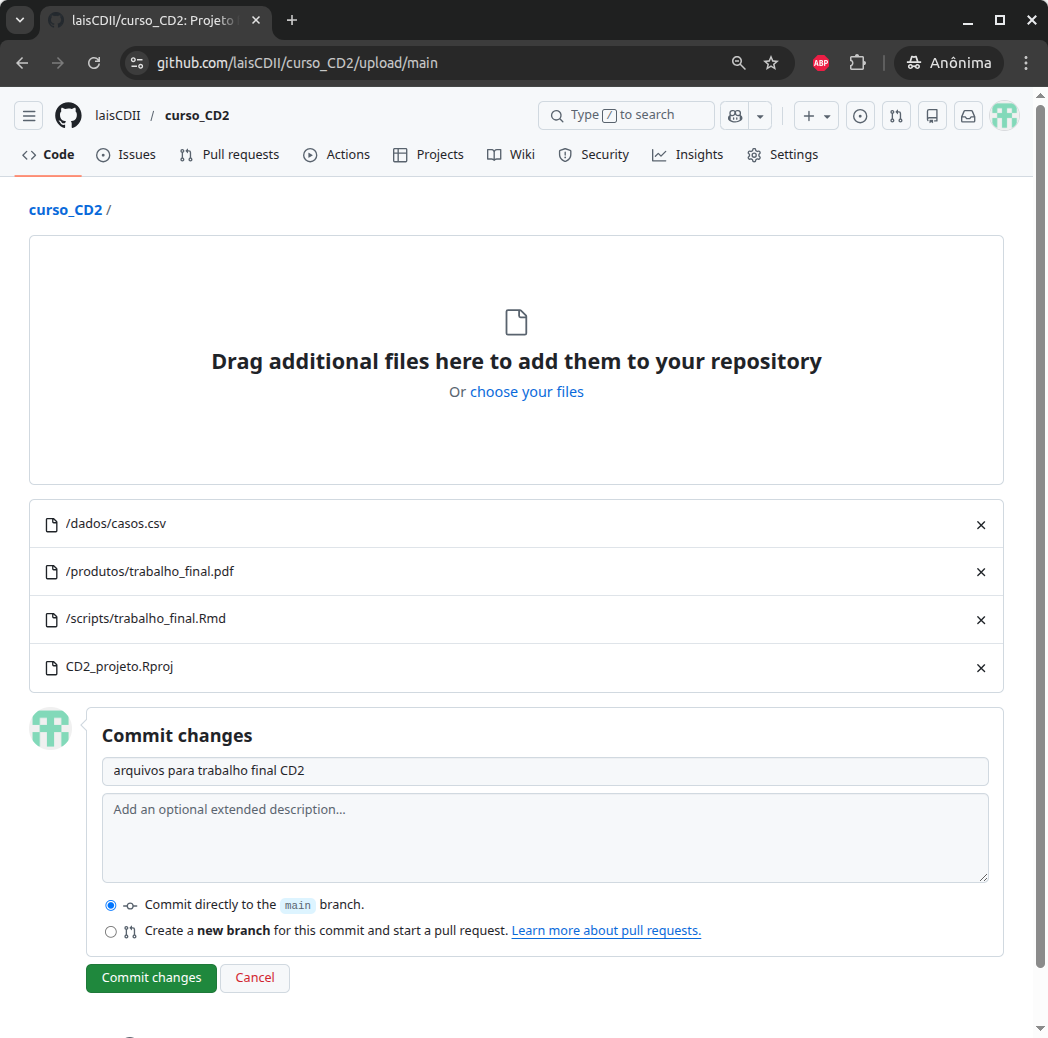This screenshot has height=1038, width=1048.
Task: Click the extended description text area
Action: pyautogui.click(x=545, y=838)
